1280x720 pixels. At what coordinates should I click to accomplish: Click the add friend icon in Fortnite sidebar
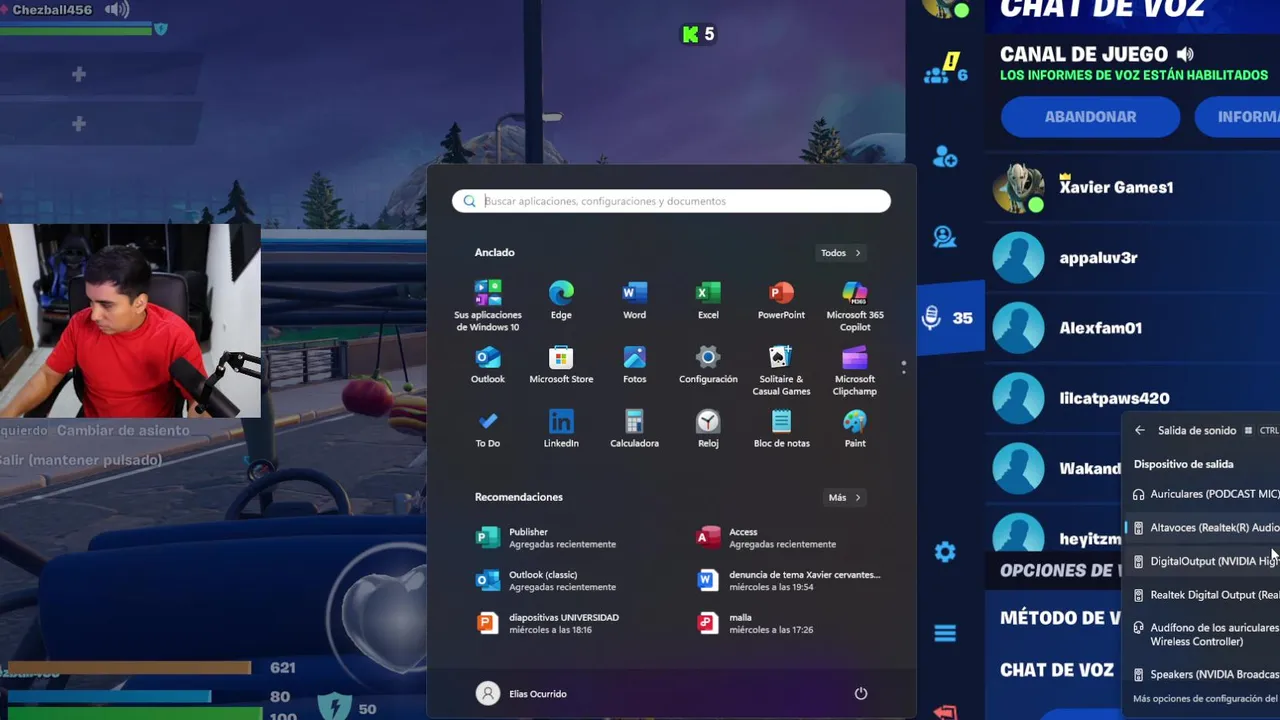(945, 158)
